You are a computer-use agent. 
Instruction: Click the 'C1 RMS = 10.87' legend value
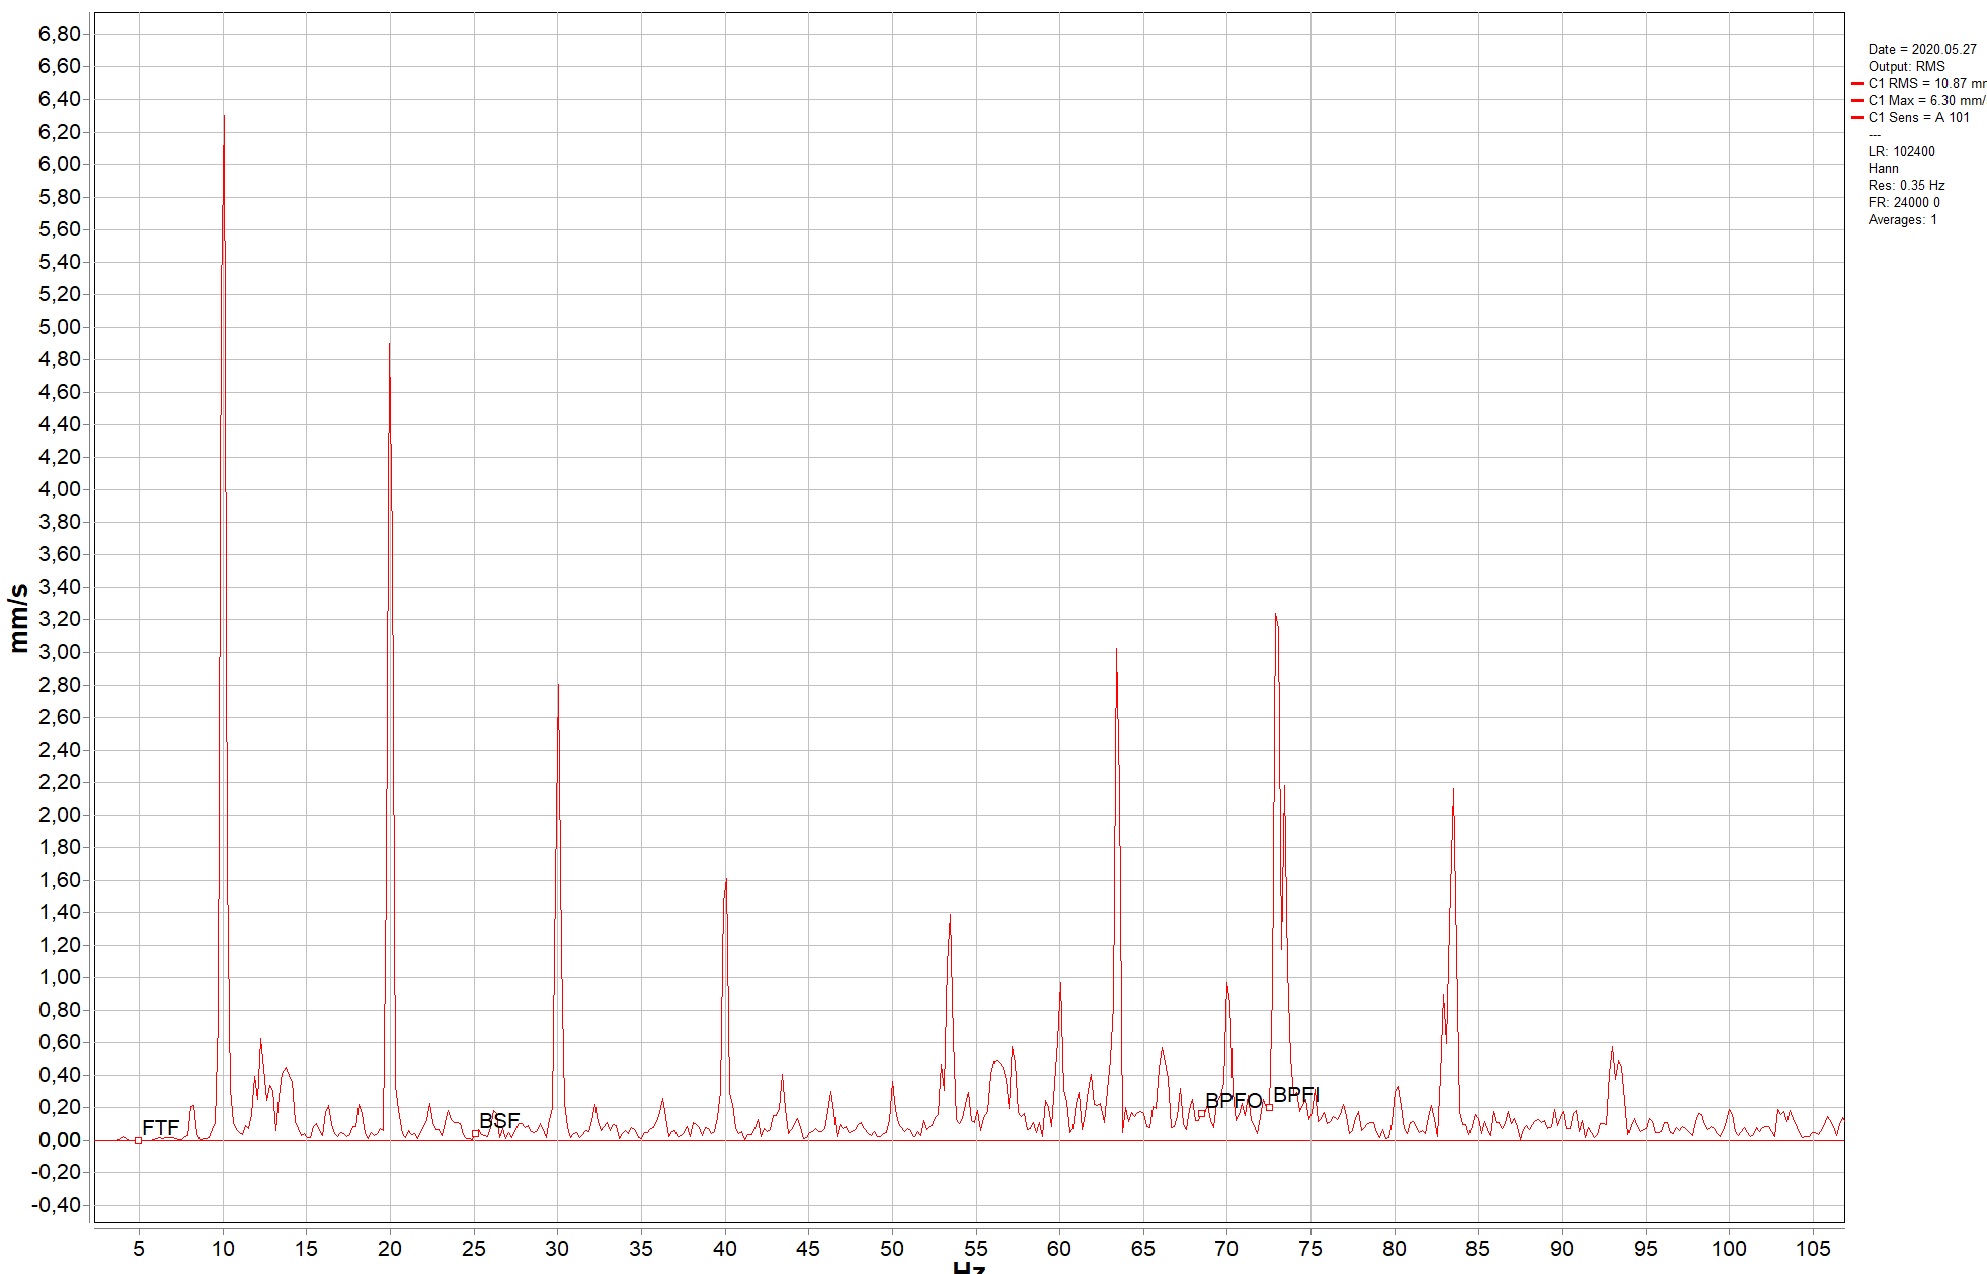(1927, 83)
